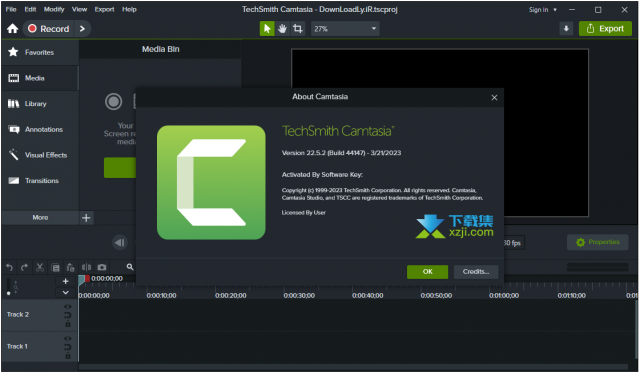
Task: Click the timeline zoom slider handle
Action: pos(9,293)
